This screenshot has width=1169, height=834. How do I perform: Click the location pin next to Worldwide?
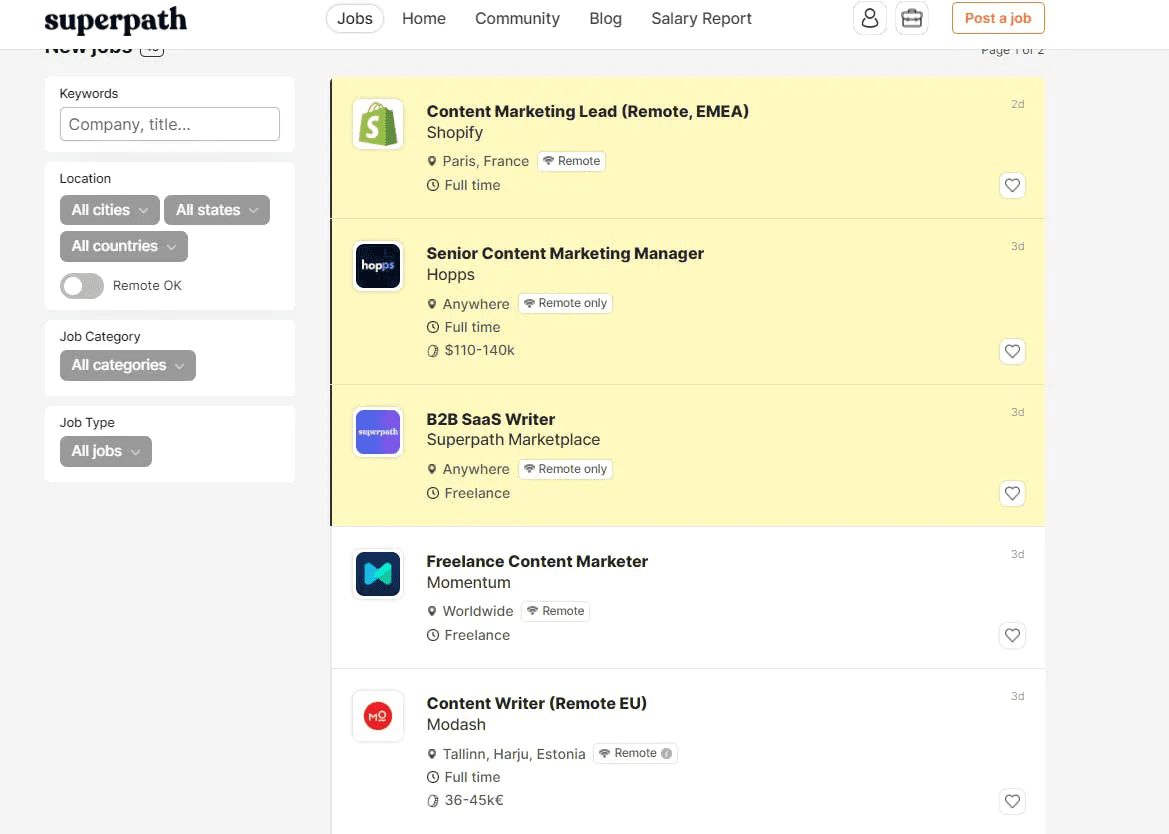432,611
